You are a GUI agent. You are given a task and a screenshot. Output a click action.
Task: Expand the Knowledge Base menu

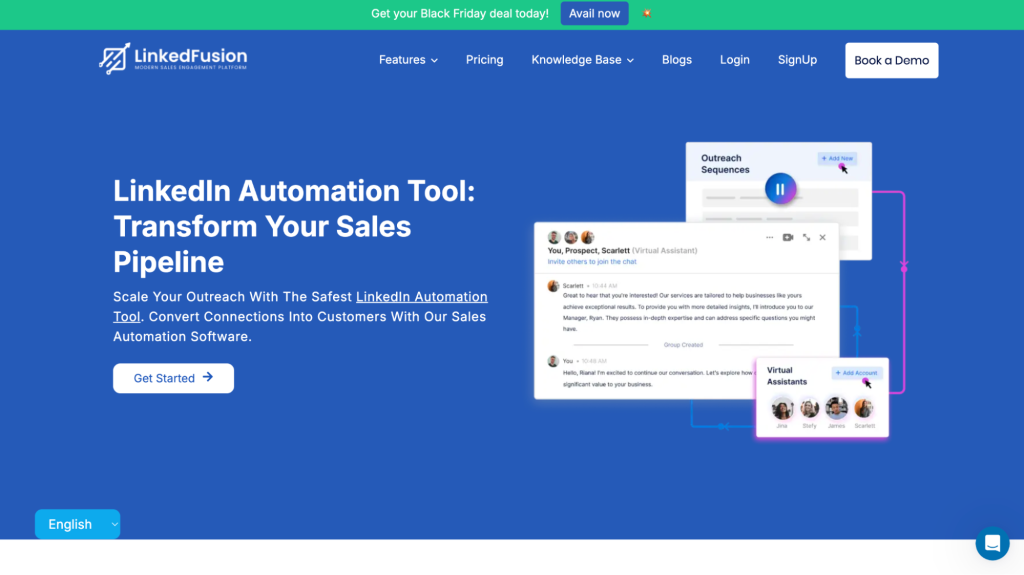[583, 59]
